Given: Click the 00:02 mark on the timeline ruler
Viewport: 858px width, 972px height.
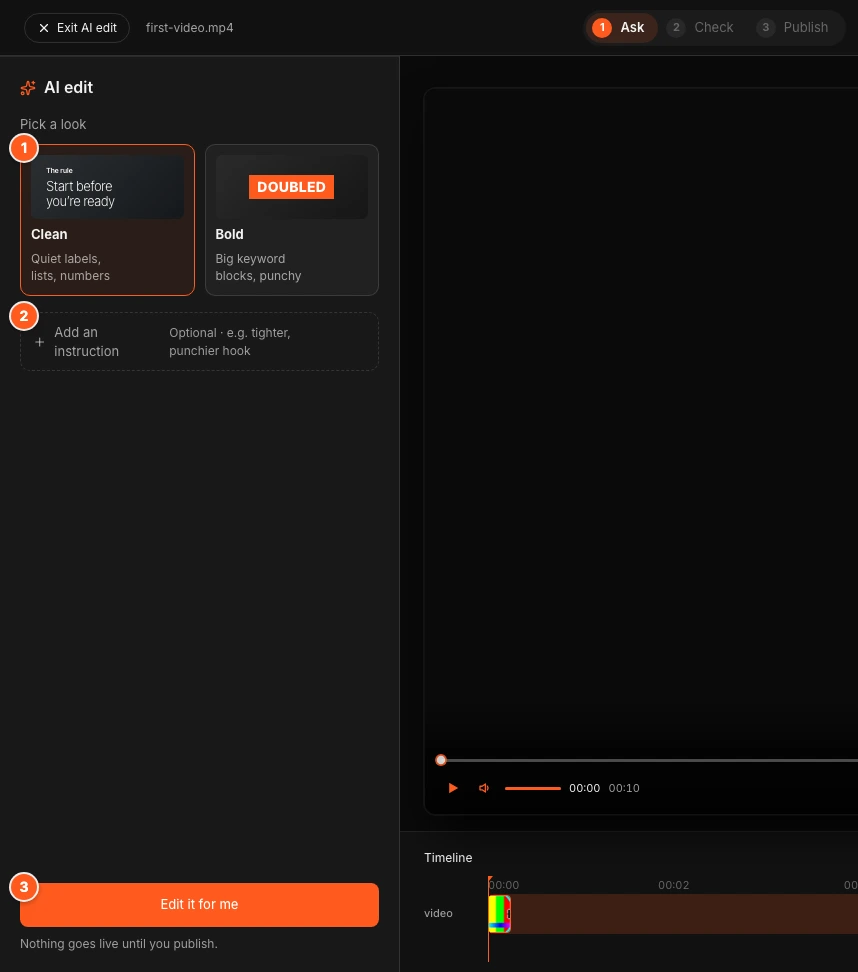Looking at the screenshot, I should 673,885.
